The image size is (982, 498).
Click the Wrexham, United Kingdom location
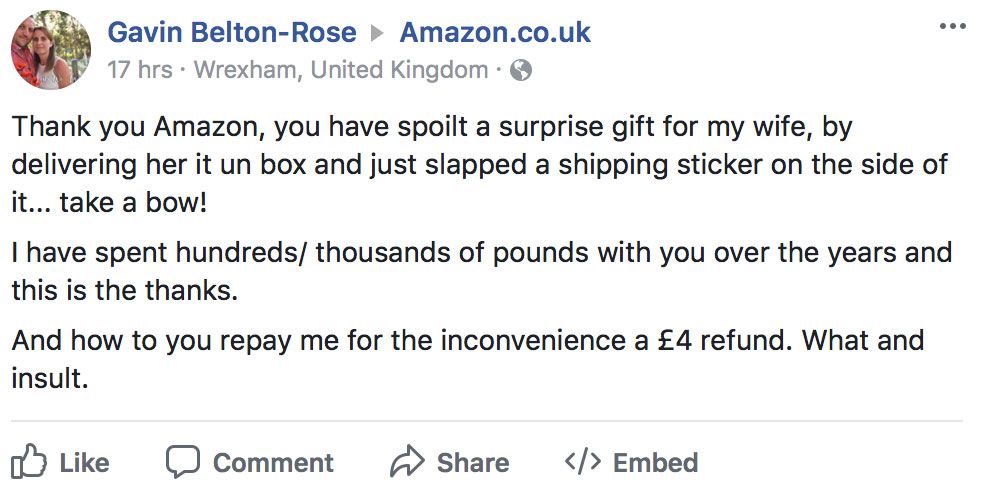tap(340, 71)
